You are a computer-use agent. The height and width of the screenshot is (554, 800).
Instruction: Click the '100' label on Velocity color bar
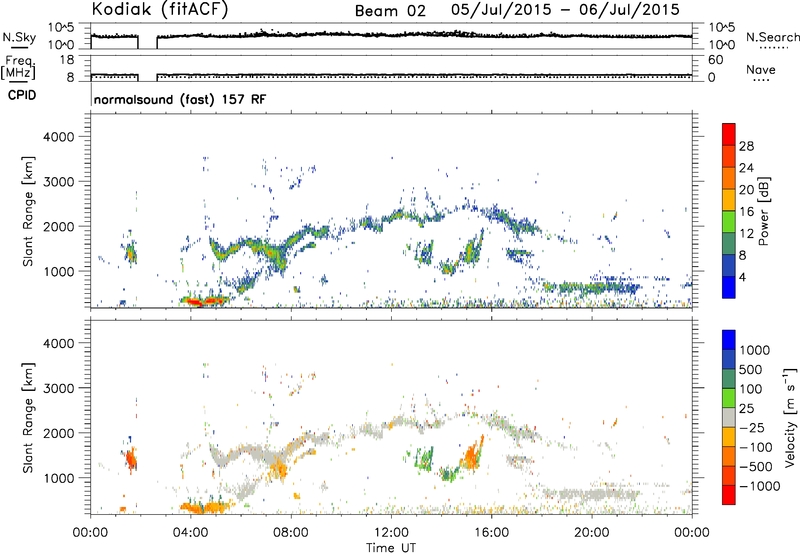[x=753, y=389]
